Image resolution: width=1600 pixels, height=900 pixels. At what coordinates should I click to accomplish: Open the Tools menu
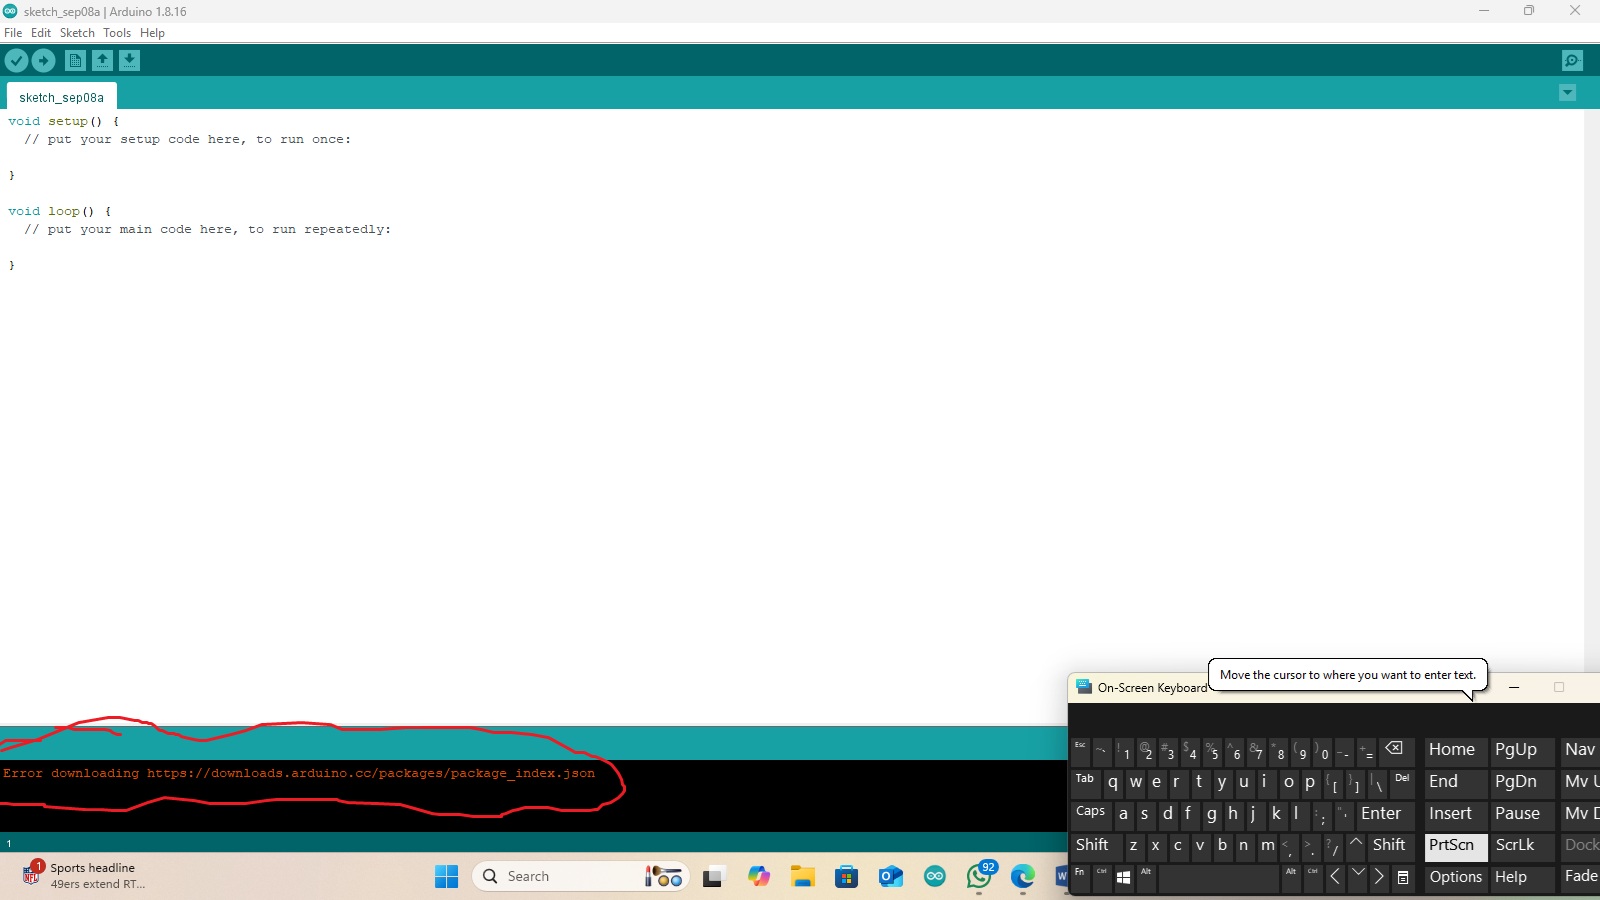tap(117, 33)
